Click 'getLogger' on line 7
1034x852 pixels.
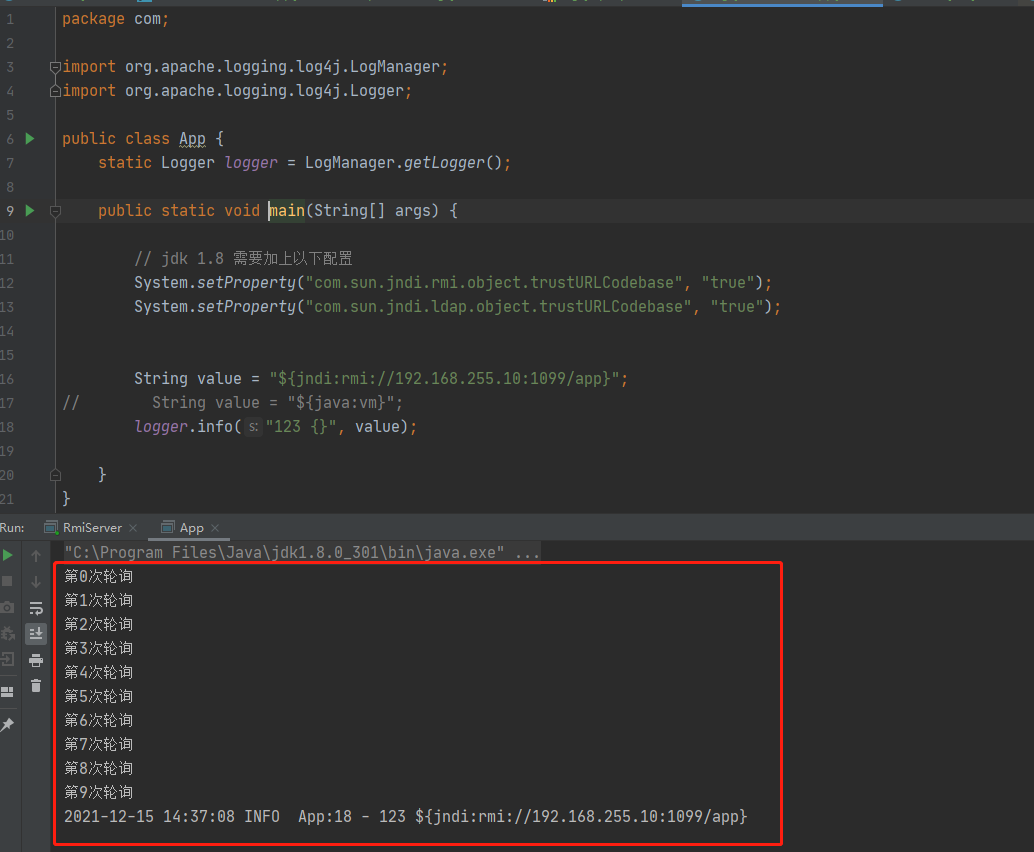(x=444, y=163)
